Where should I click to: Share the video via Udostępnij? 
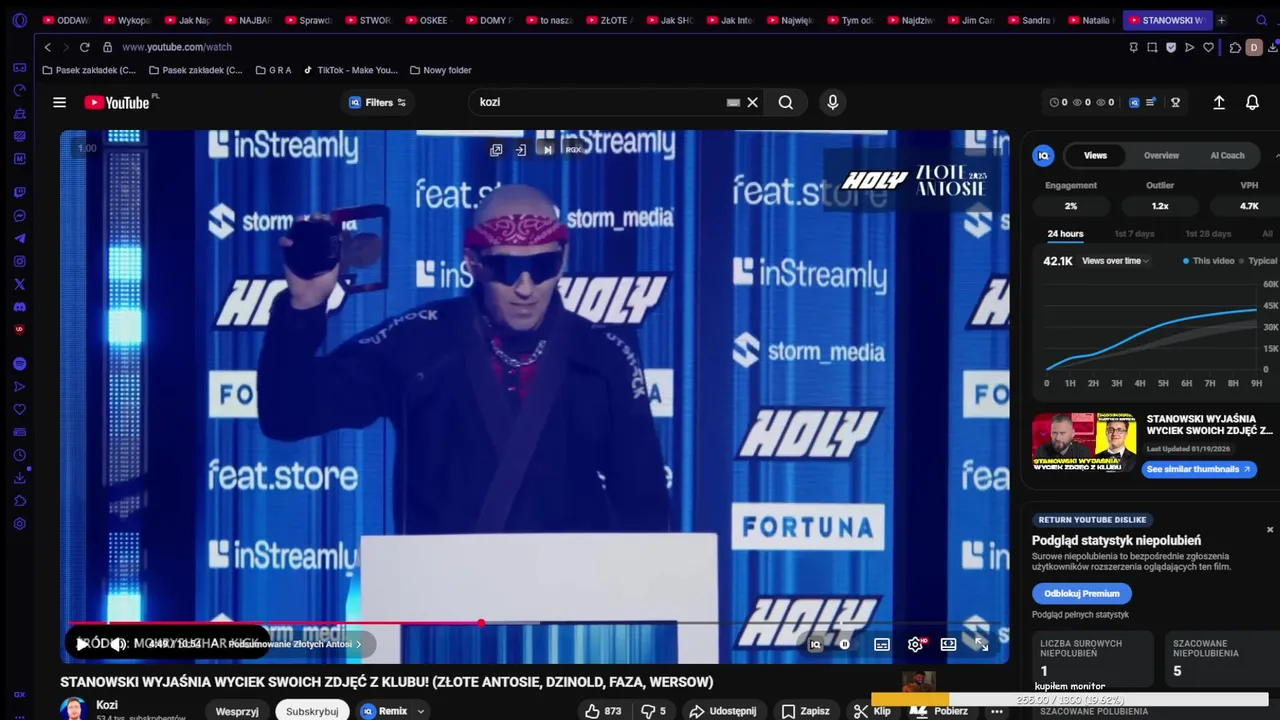point(722,711)
